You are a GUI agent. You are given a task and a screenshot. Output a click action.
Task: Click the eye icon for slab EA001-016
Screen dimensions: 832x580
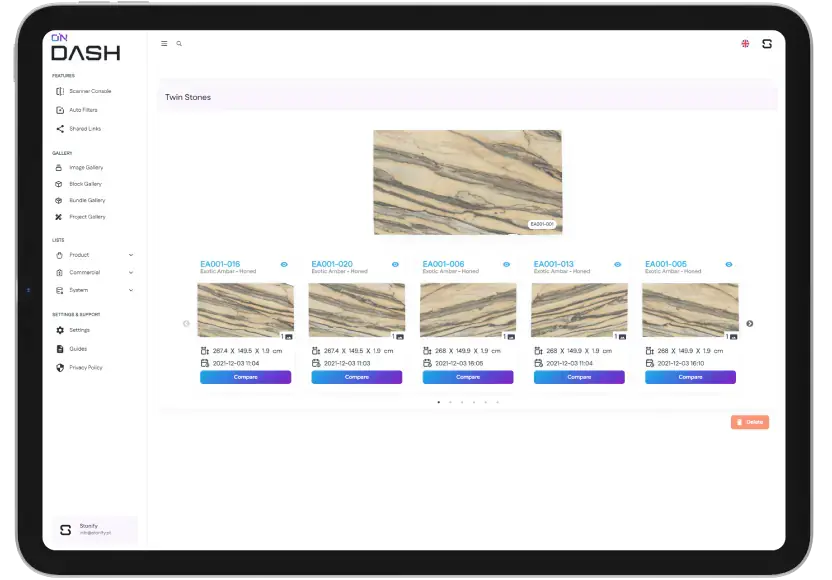click(x=284, y=264)
